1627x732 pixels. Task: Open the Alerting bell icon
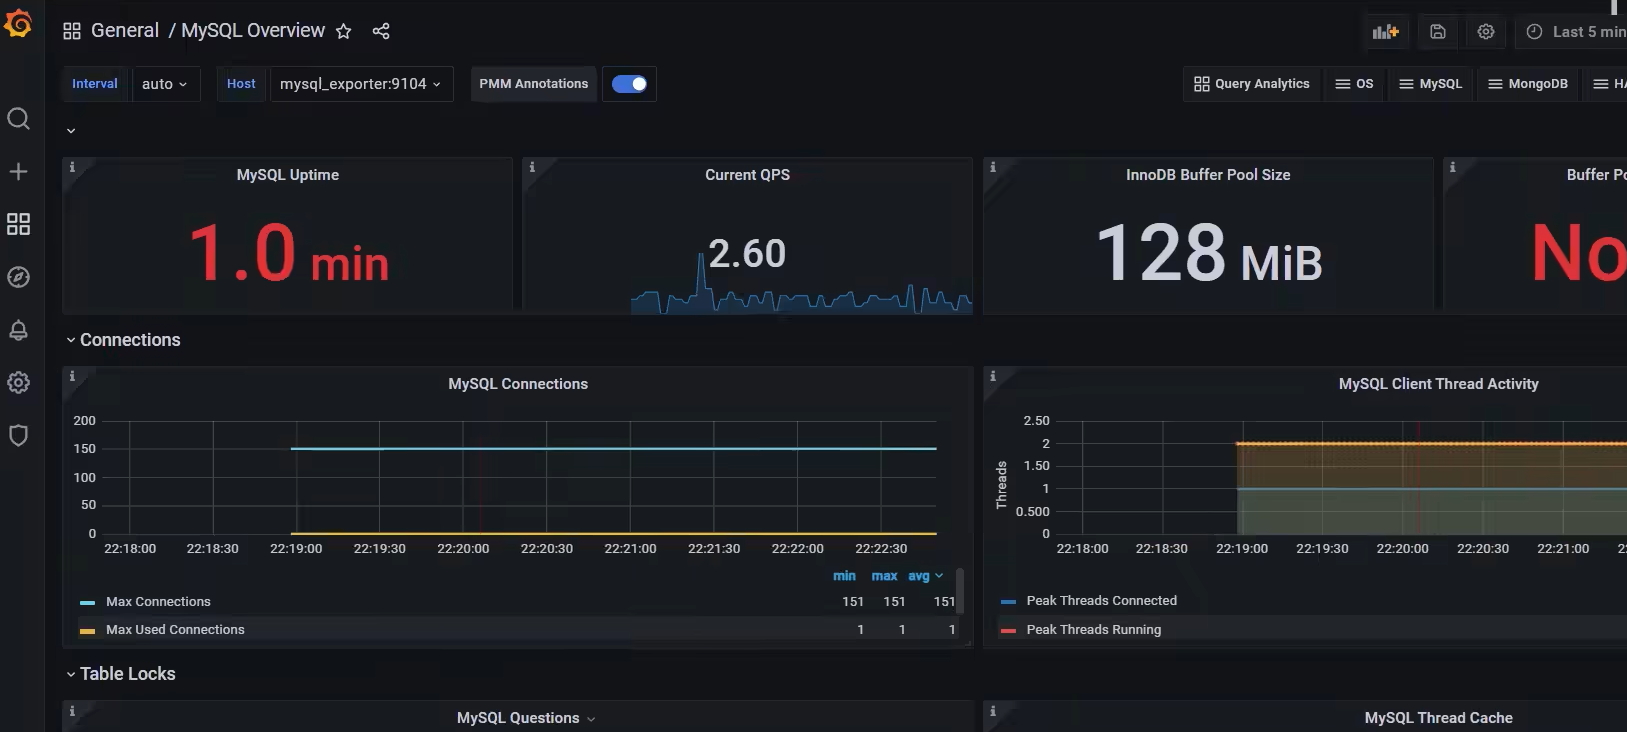pyautogui.click(x=18, y=330)
